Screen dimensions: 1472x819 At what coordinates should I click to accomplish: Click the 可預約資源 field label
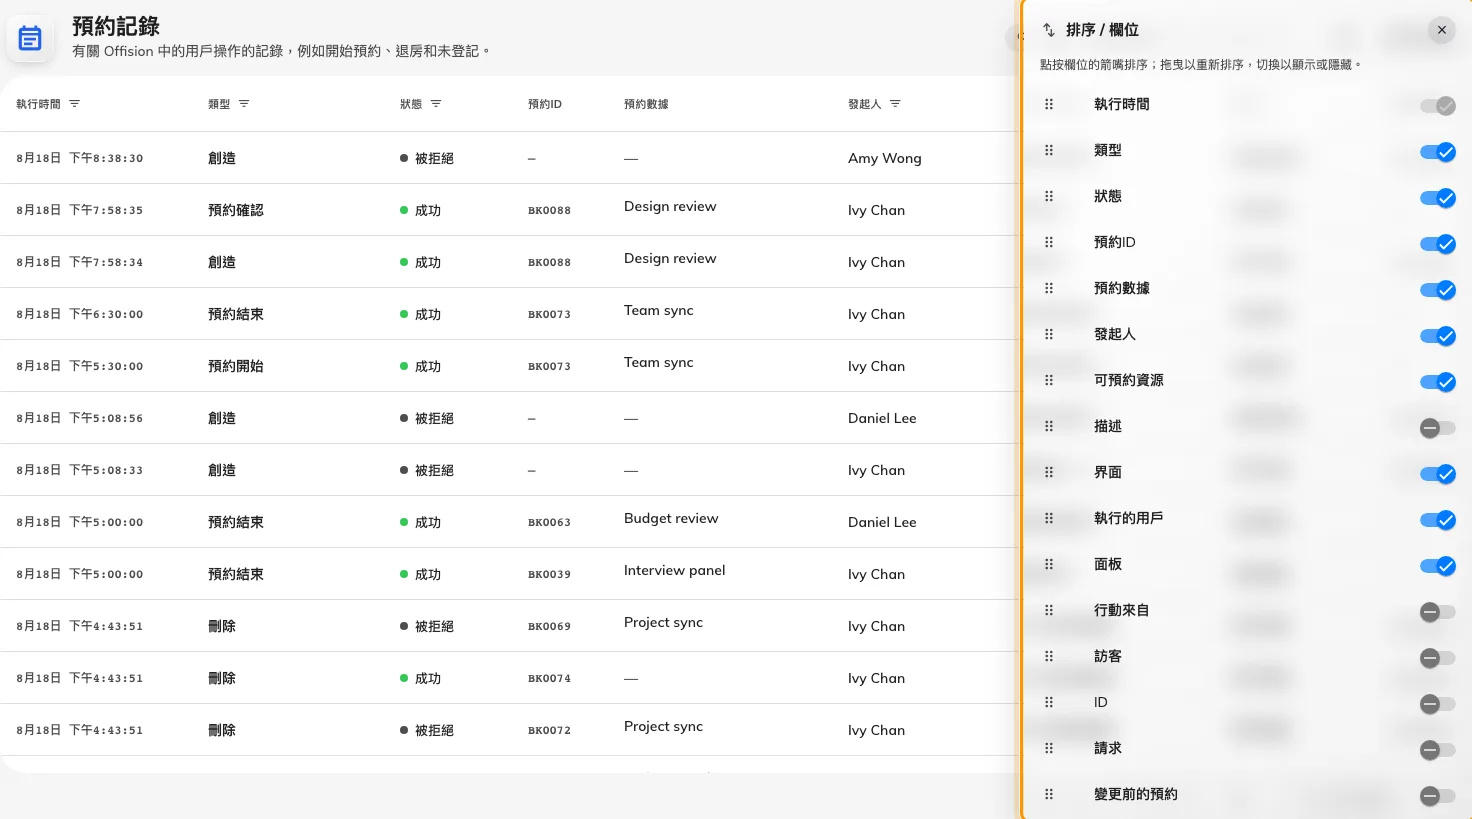click(1128, 380)
